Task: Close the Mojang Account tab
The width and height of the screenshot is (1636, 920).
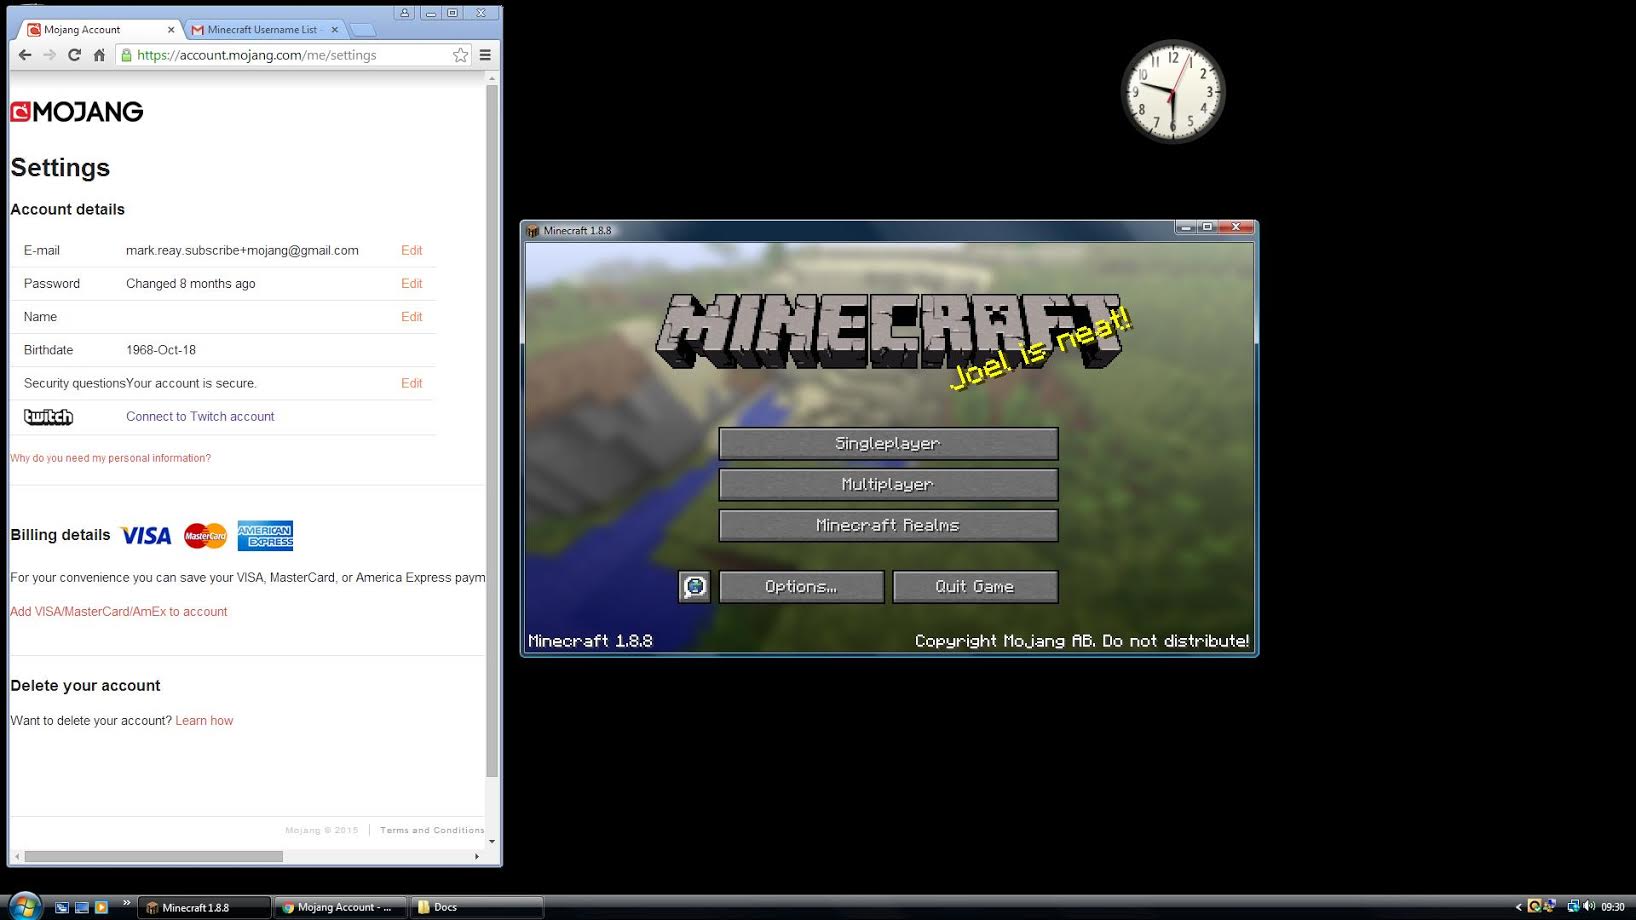Action: pos(171,30)
